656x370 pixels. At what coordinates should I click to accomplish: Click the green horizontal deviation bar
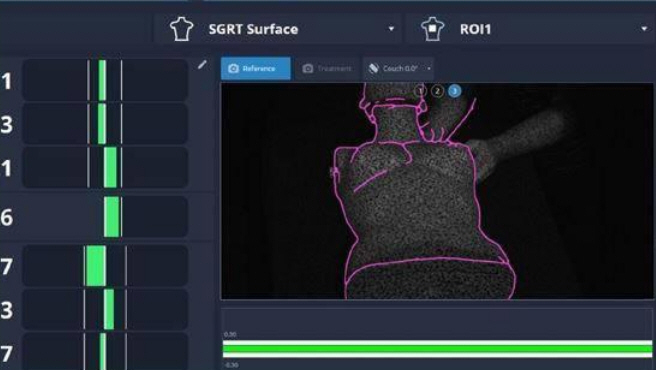(x=437, y=349)
